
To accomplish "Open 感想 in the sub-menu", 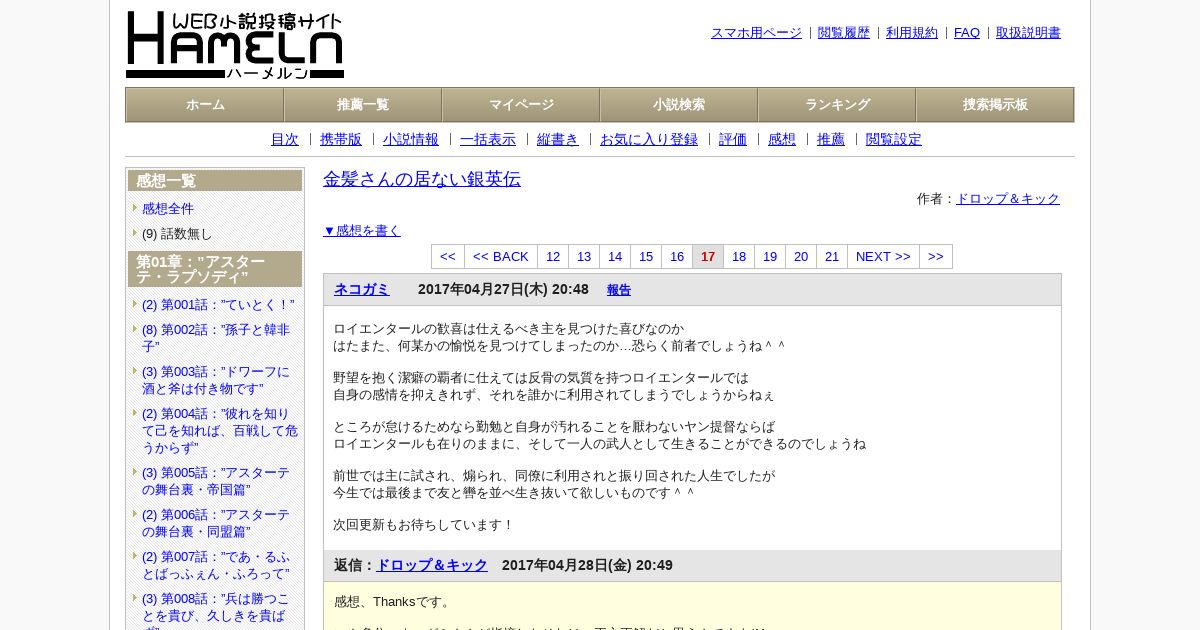I will click(x=782, y=139).
